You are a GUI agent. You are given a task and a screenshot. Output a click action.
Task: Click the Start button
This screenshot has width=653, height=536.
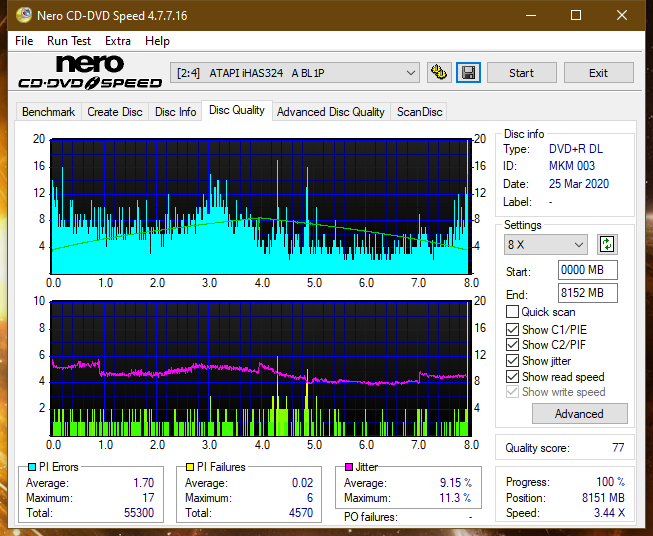[x=521, y=73]
